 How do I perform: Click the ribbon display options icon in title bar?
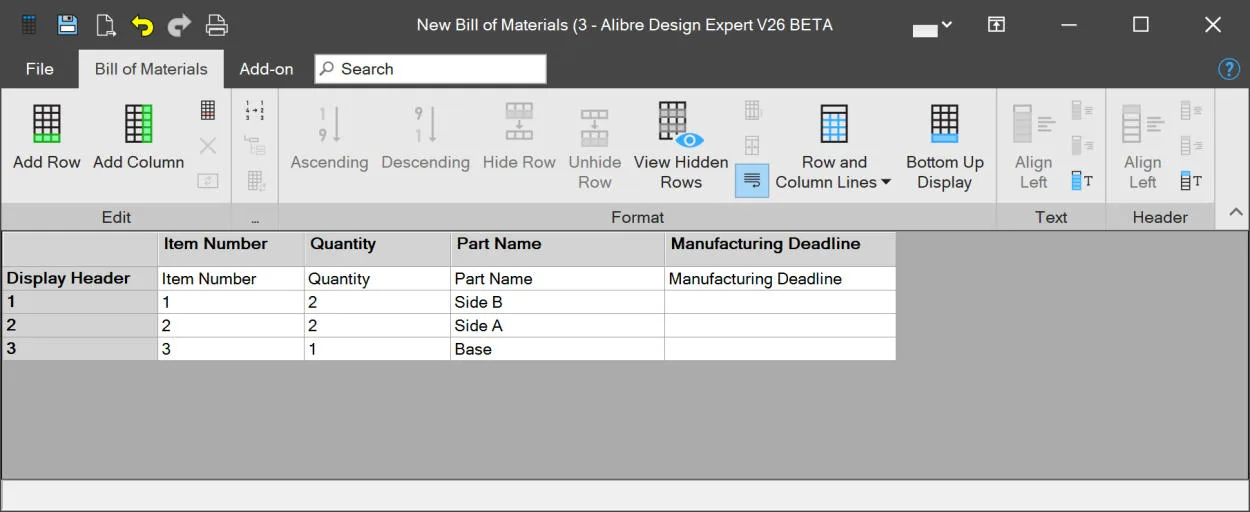click(996, 25)
